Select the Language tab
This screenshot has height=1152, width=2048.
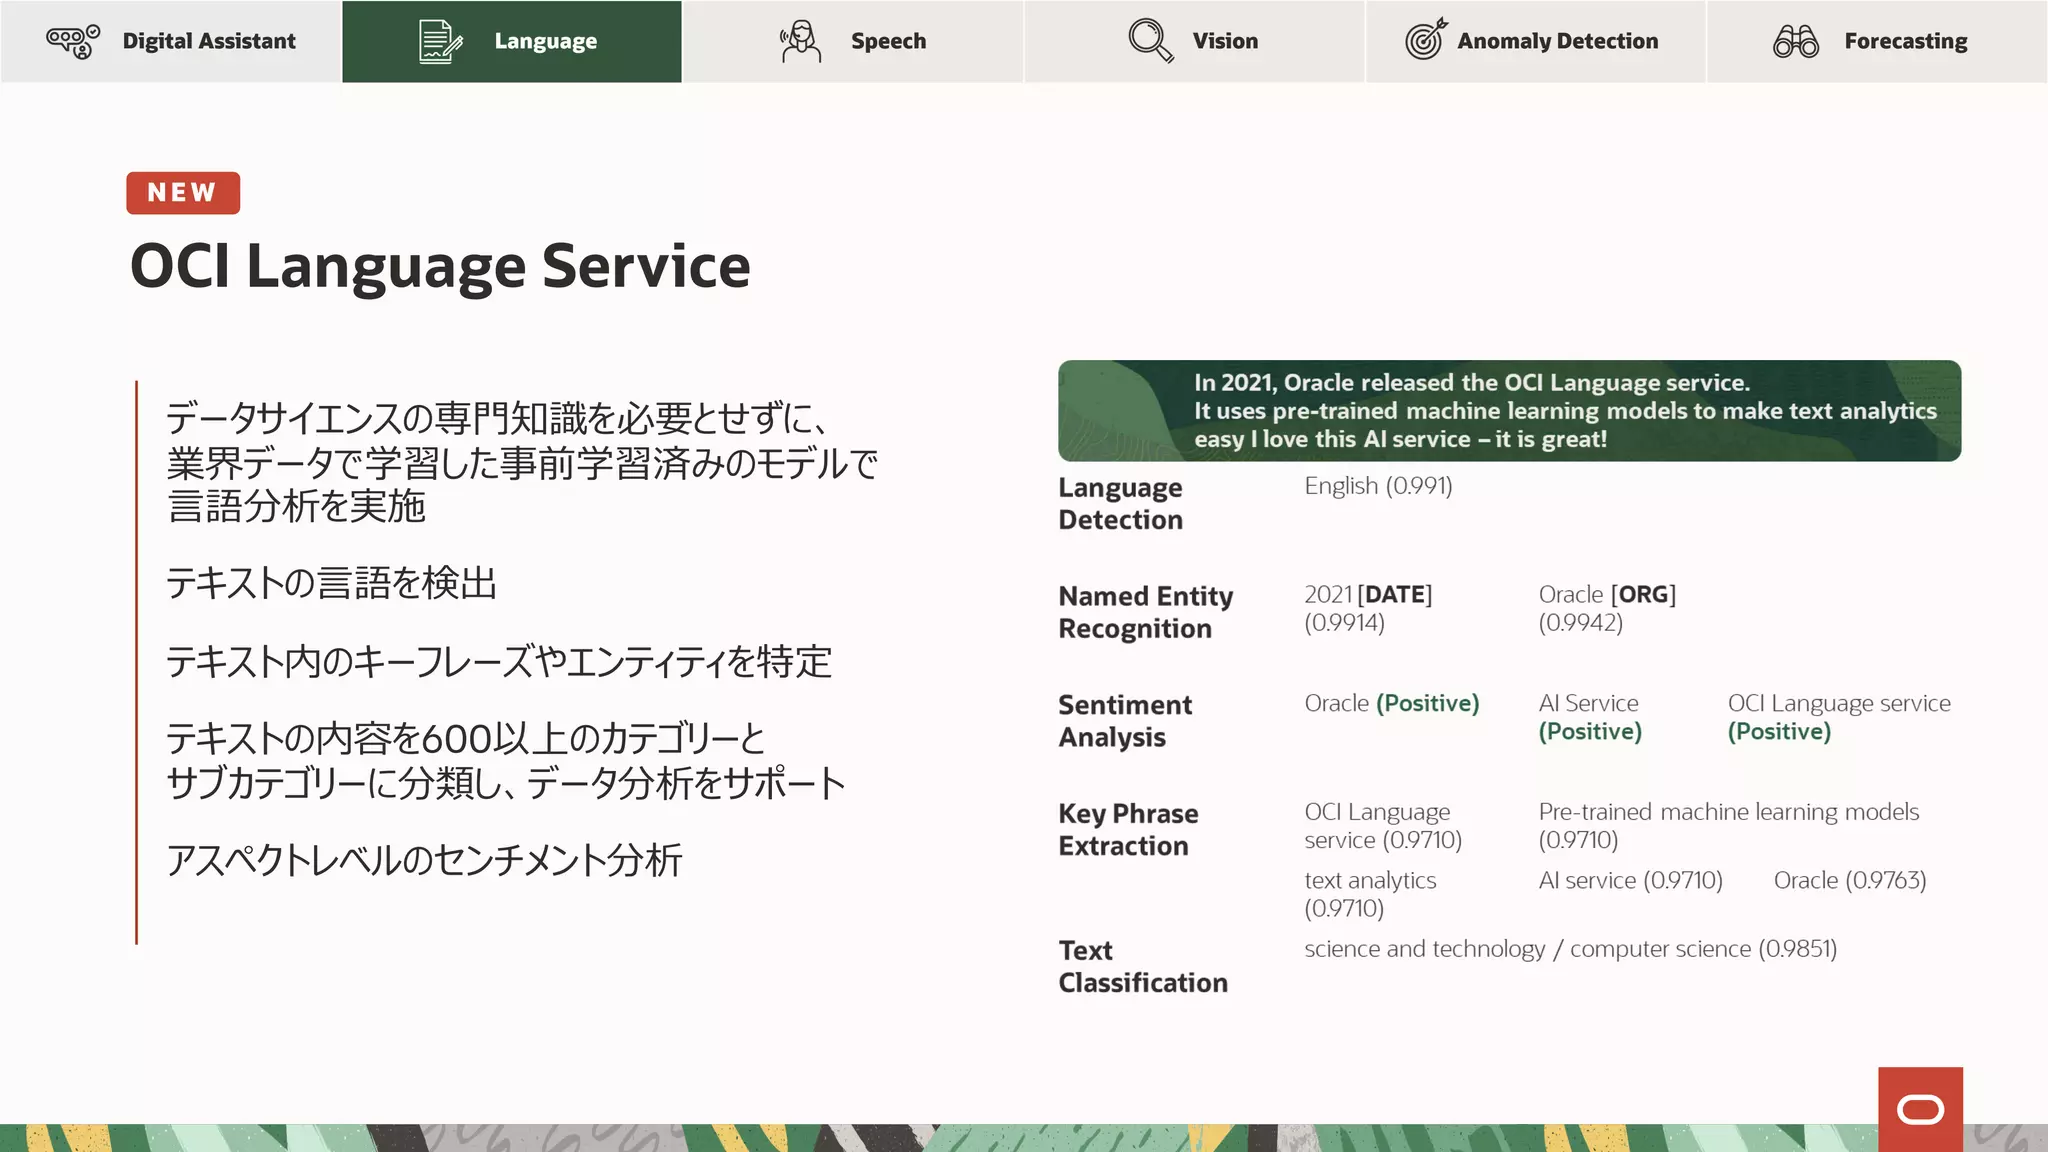coord(512,41)
